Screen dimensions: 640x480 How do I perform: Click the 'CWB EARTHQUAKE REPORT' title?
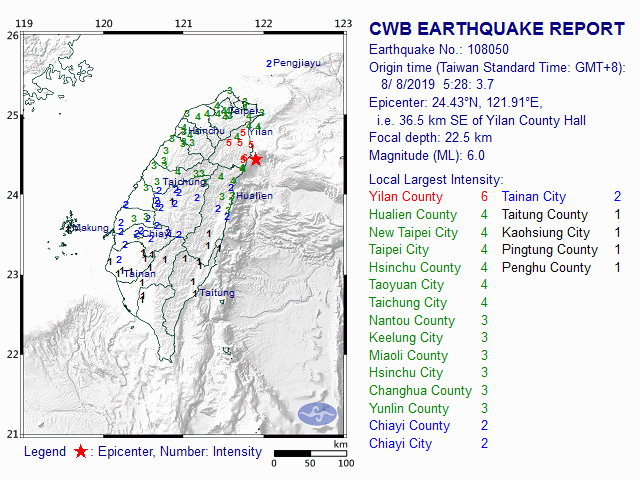[x=497, y=29]
